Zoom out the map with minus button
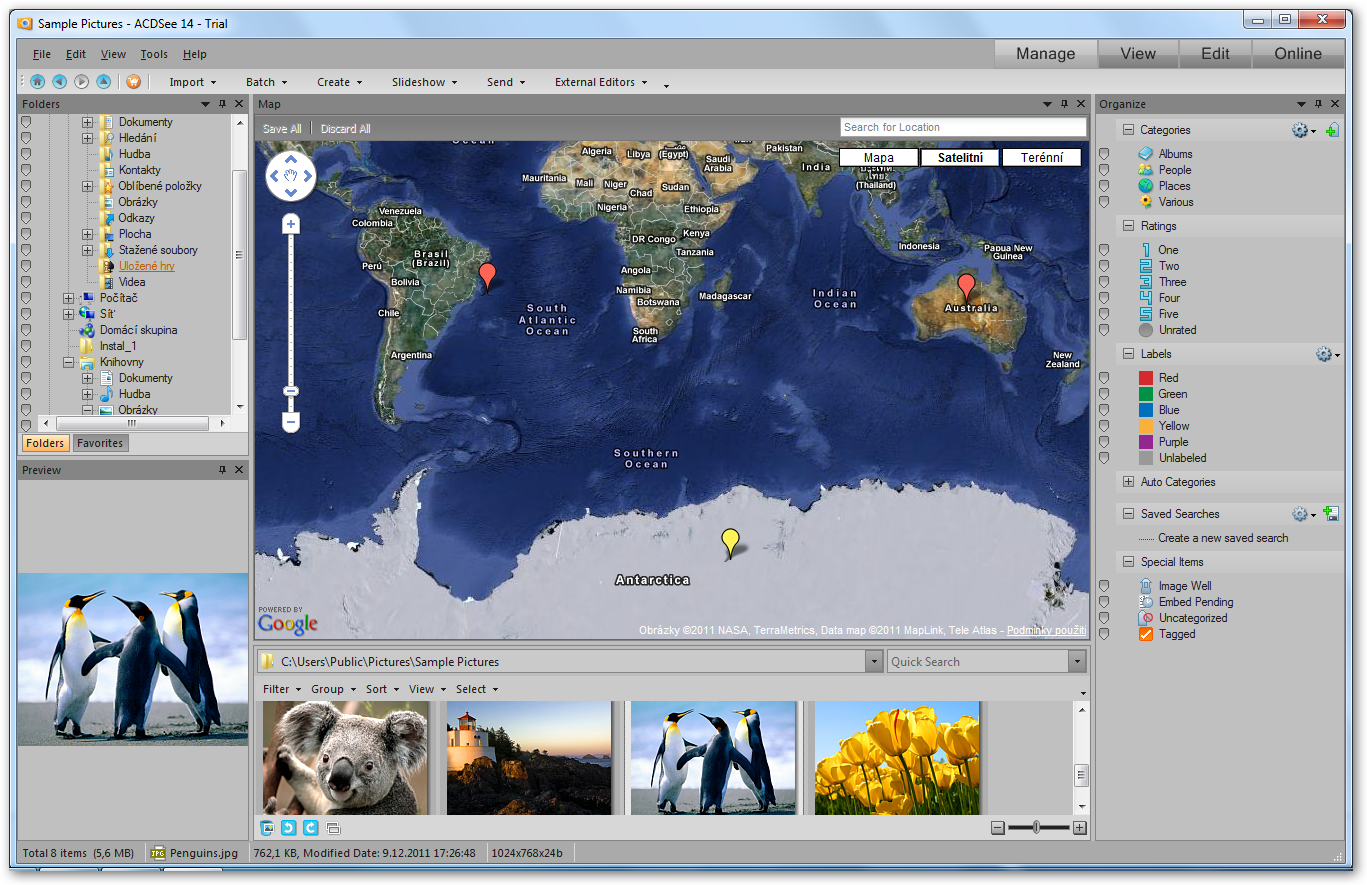The height and width of the screenshot is (885, 1367). coord(291,423)
